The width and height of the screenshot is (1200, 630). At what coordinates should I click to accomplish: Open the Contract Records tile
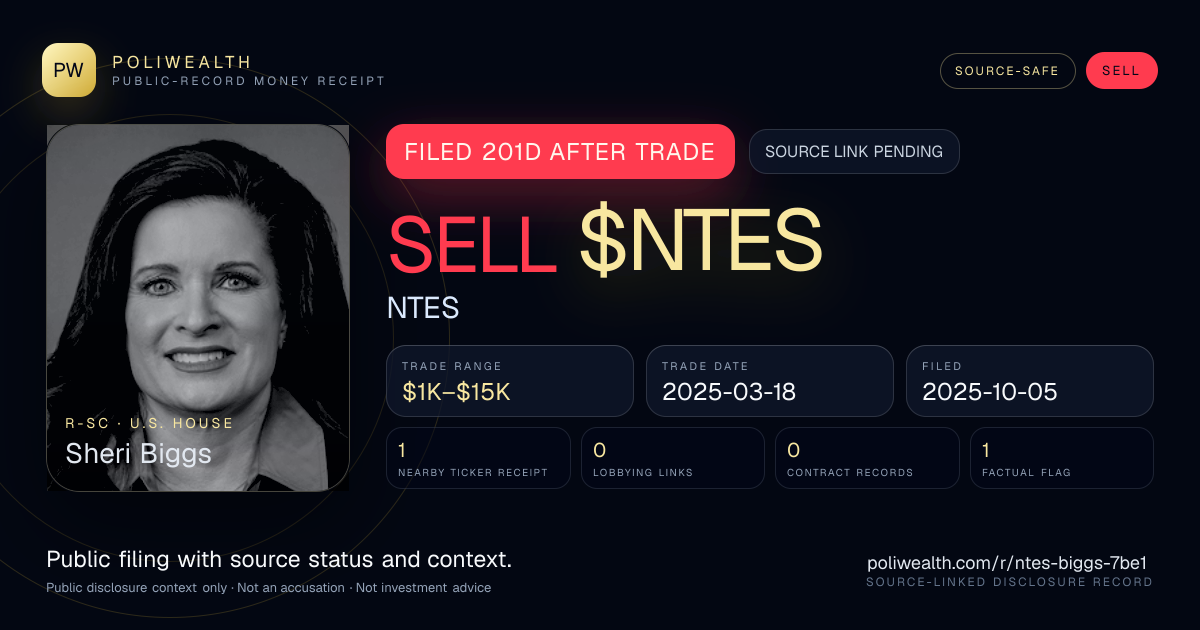867,458
